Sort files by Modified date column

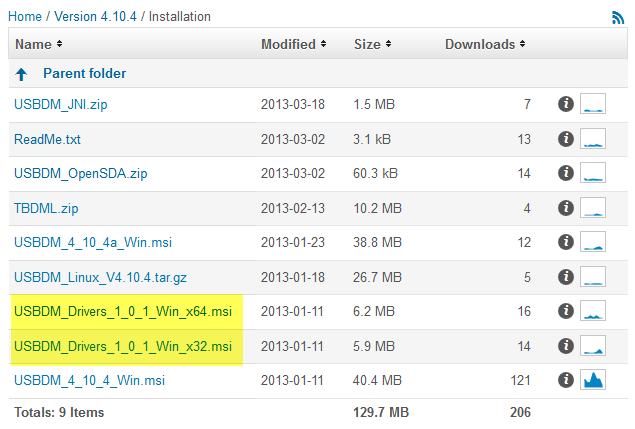[294, 44]
